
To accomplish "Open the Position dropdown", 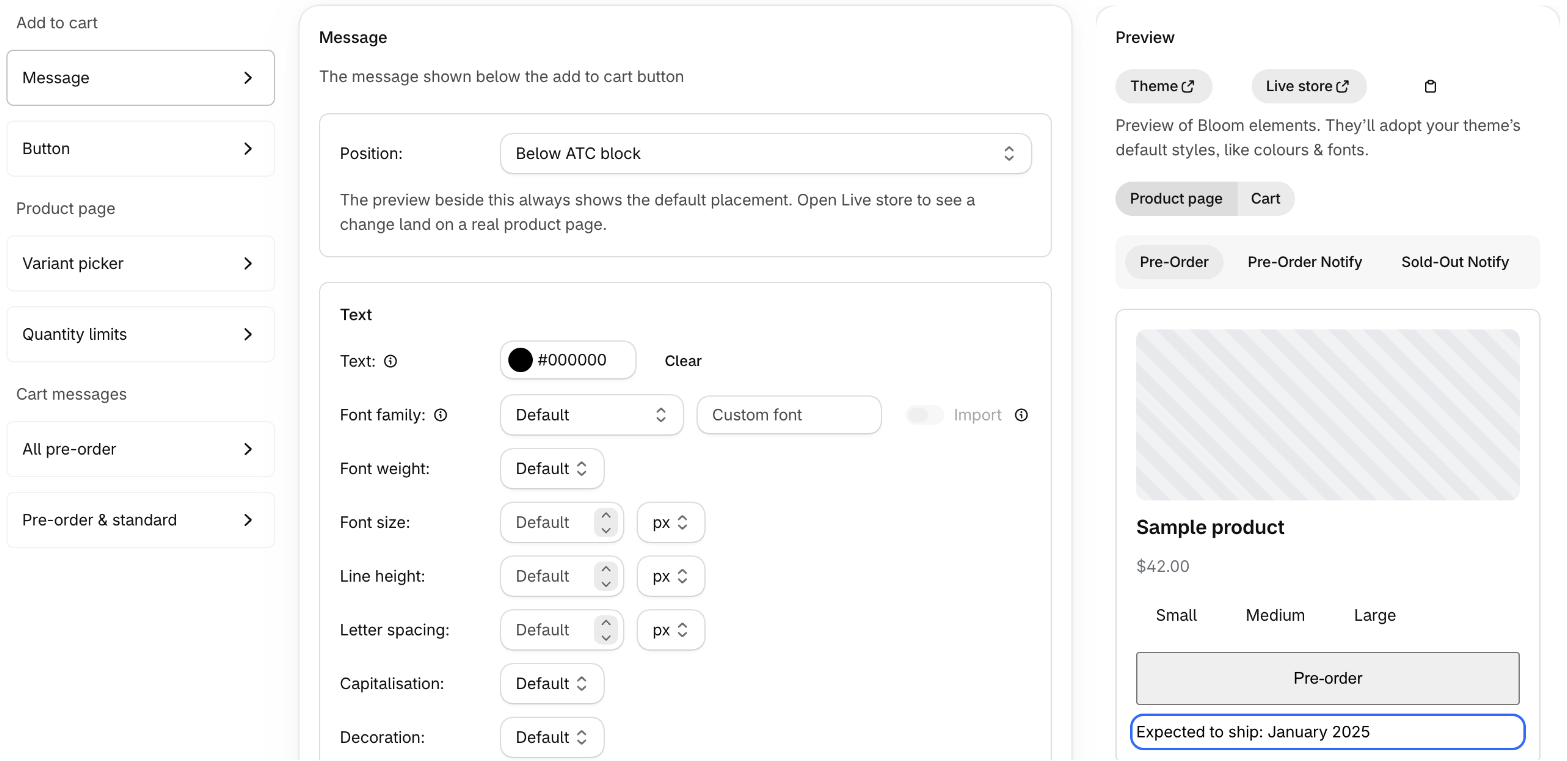I will tap(765, 154).
